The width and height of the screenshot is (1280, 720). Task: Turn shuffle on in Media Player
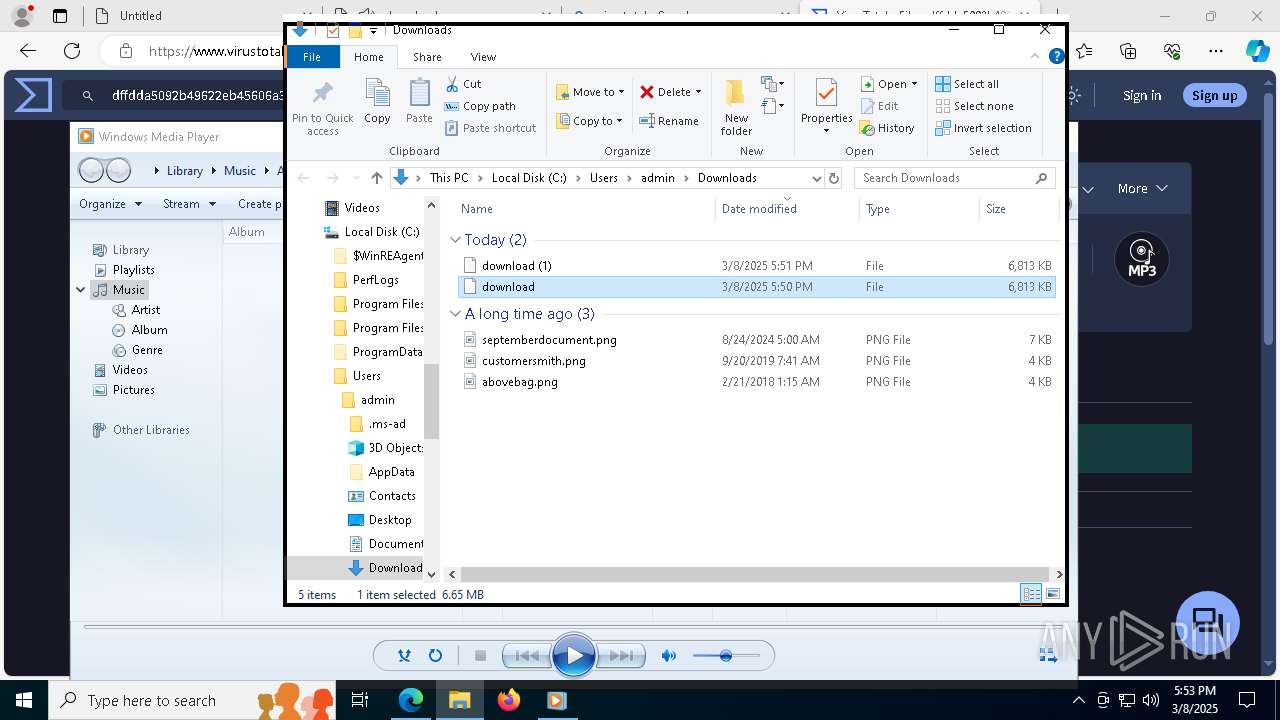coord(404,656)
